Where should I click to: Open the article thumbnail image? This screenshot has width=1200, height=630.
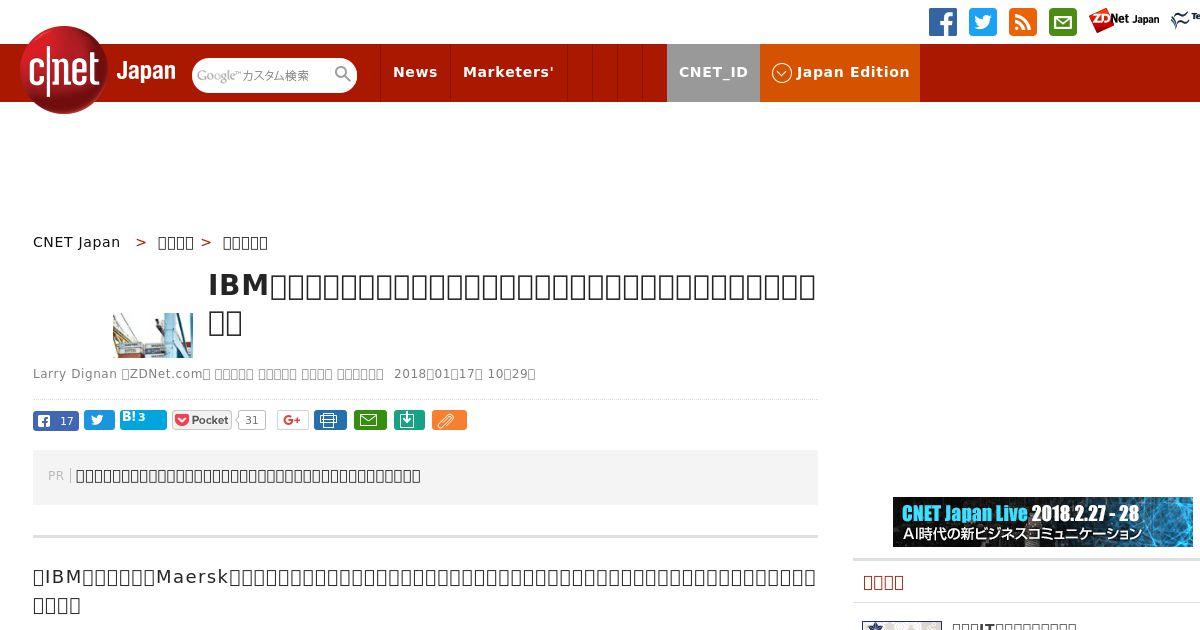tap(153, 335)
